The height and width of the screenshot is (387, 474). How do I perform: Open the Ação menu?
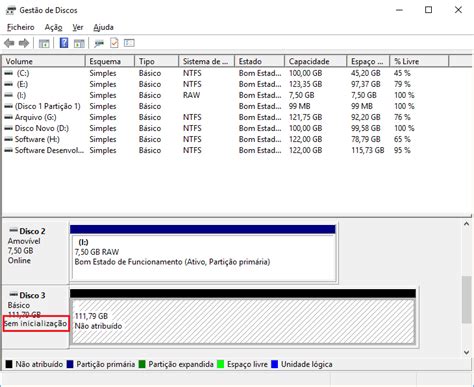click(53, 27)
